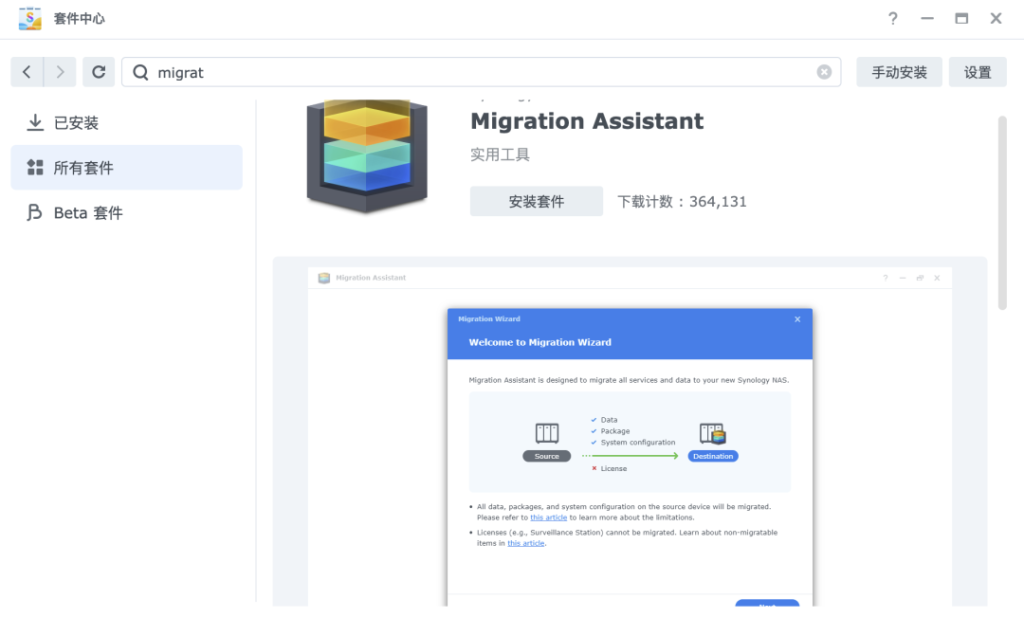Open help with the question mark icon

click(893, 19)
